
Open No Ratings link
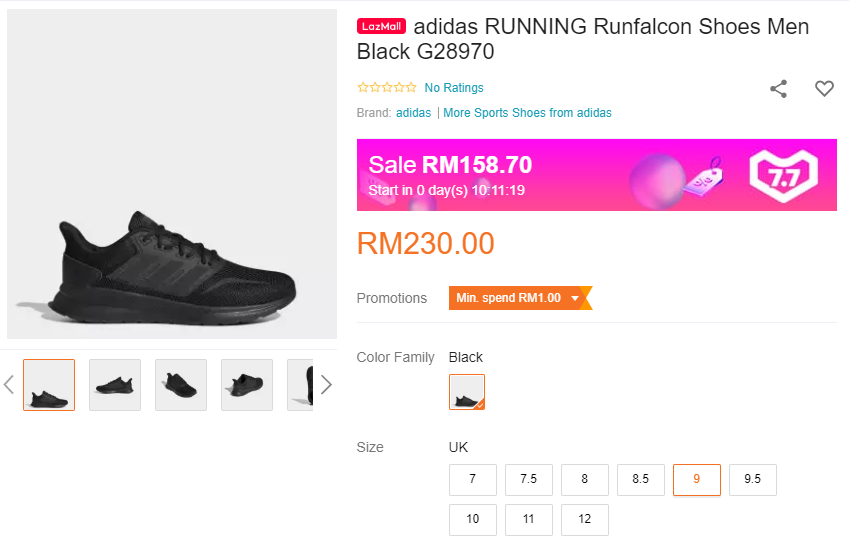pyautogui.click(x=454, y=88)
